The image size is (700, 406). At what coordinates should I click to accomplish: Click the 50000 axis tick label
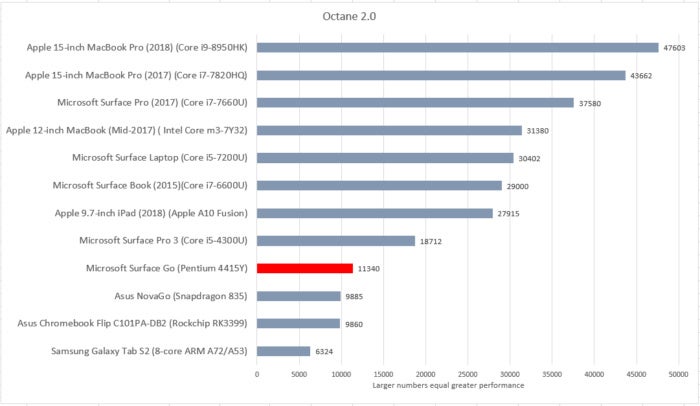[x=678, y=374]
